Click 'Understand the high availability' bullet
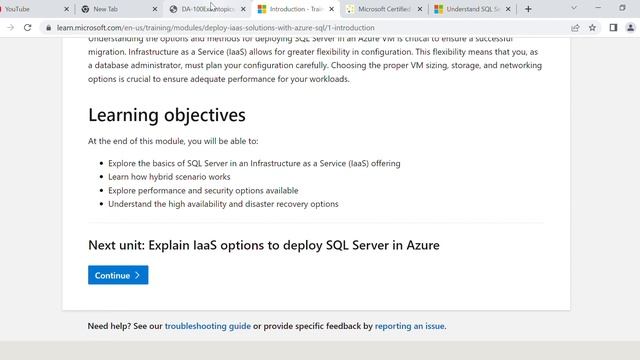Viewport: 640px width, 360px height. pos(223,204)
